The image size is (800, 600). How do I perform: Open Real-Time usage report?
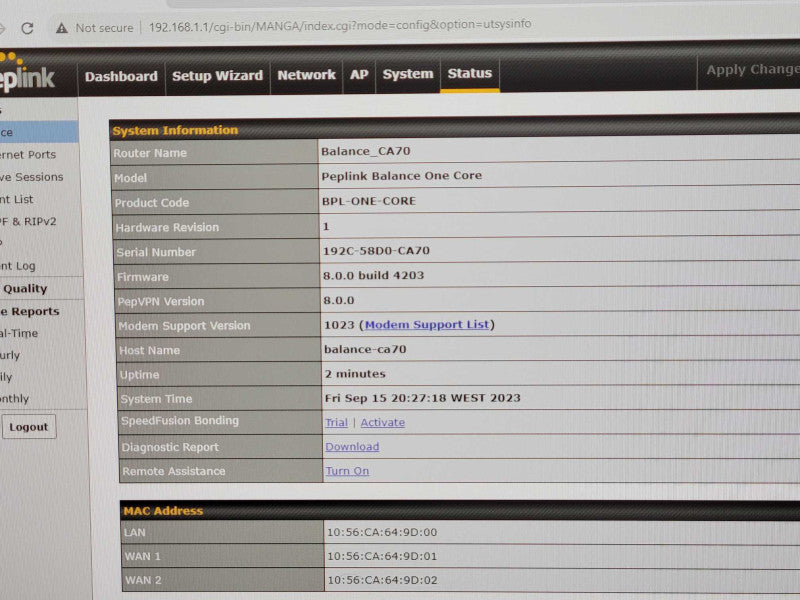(19, 333)
